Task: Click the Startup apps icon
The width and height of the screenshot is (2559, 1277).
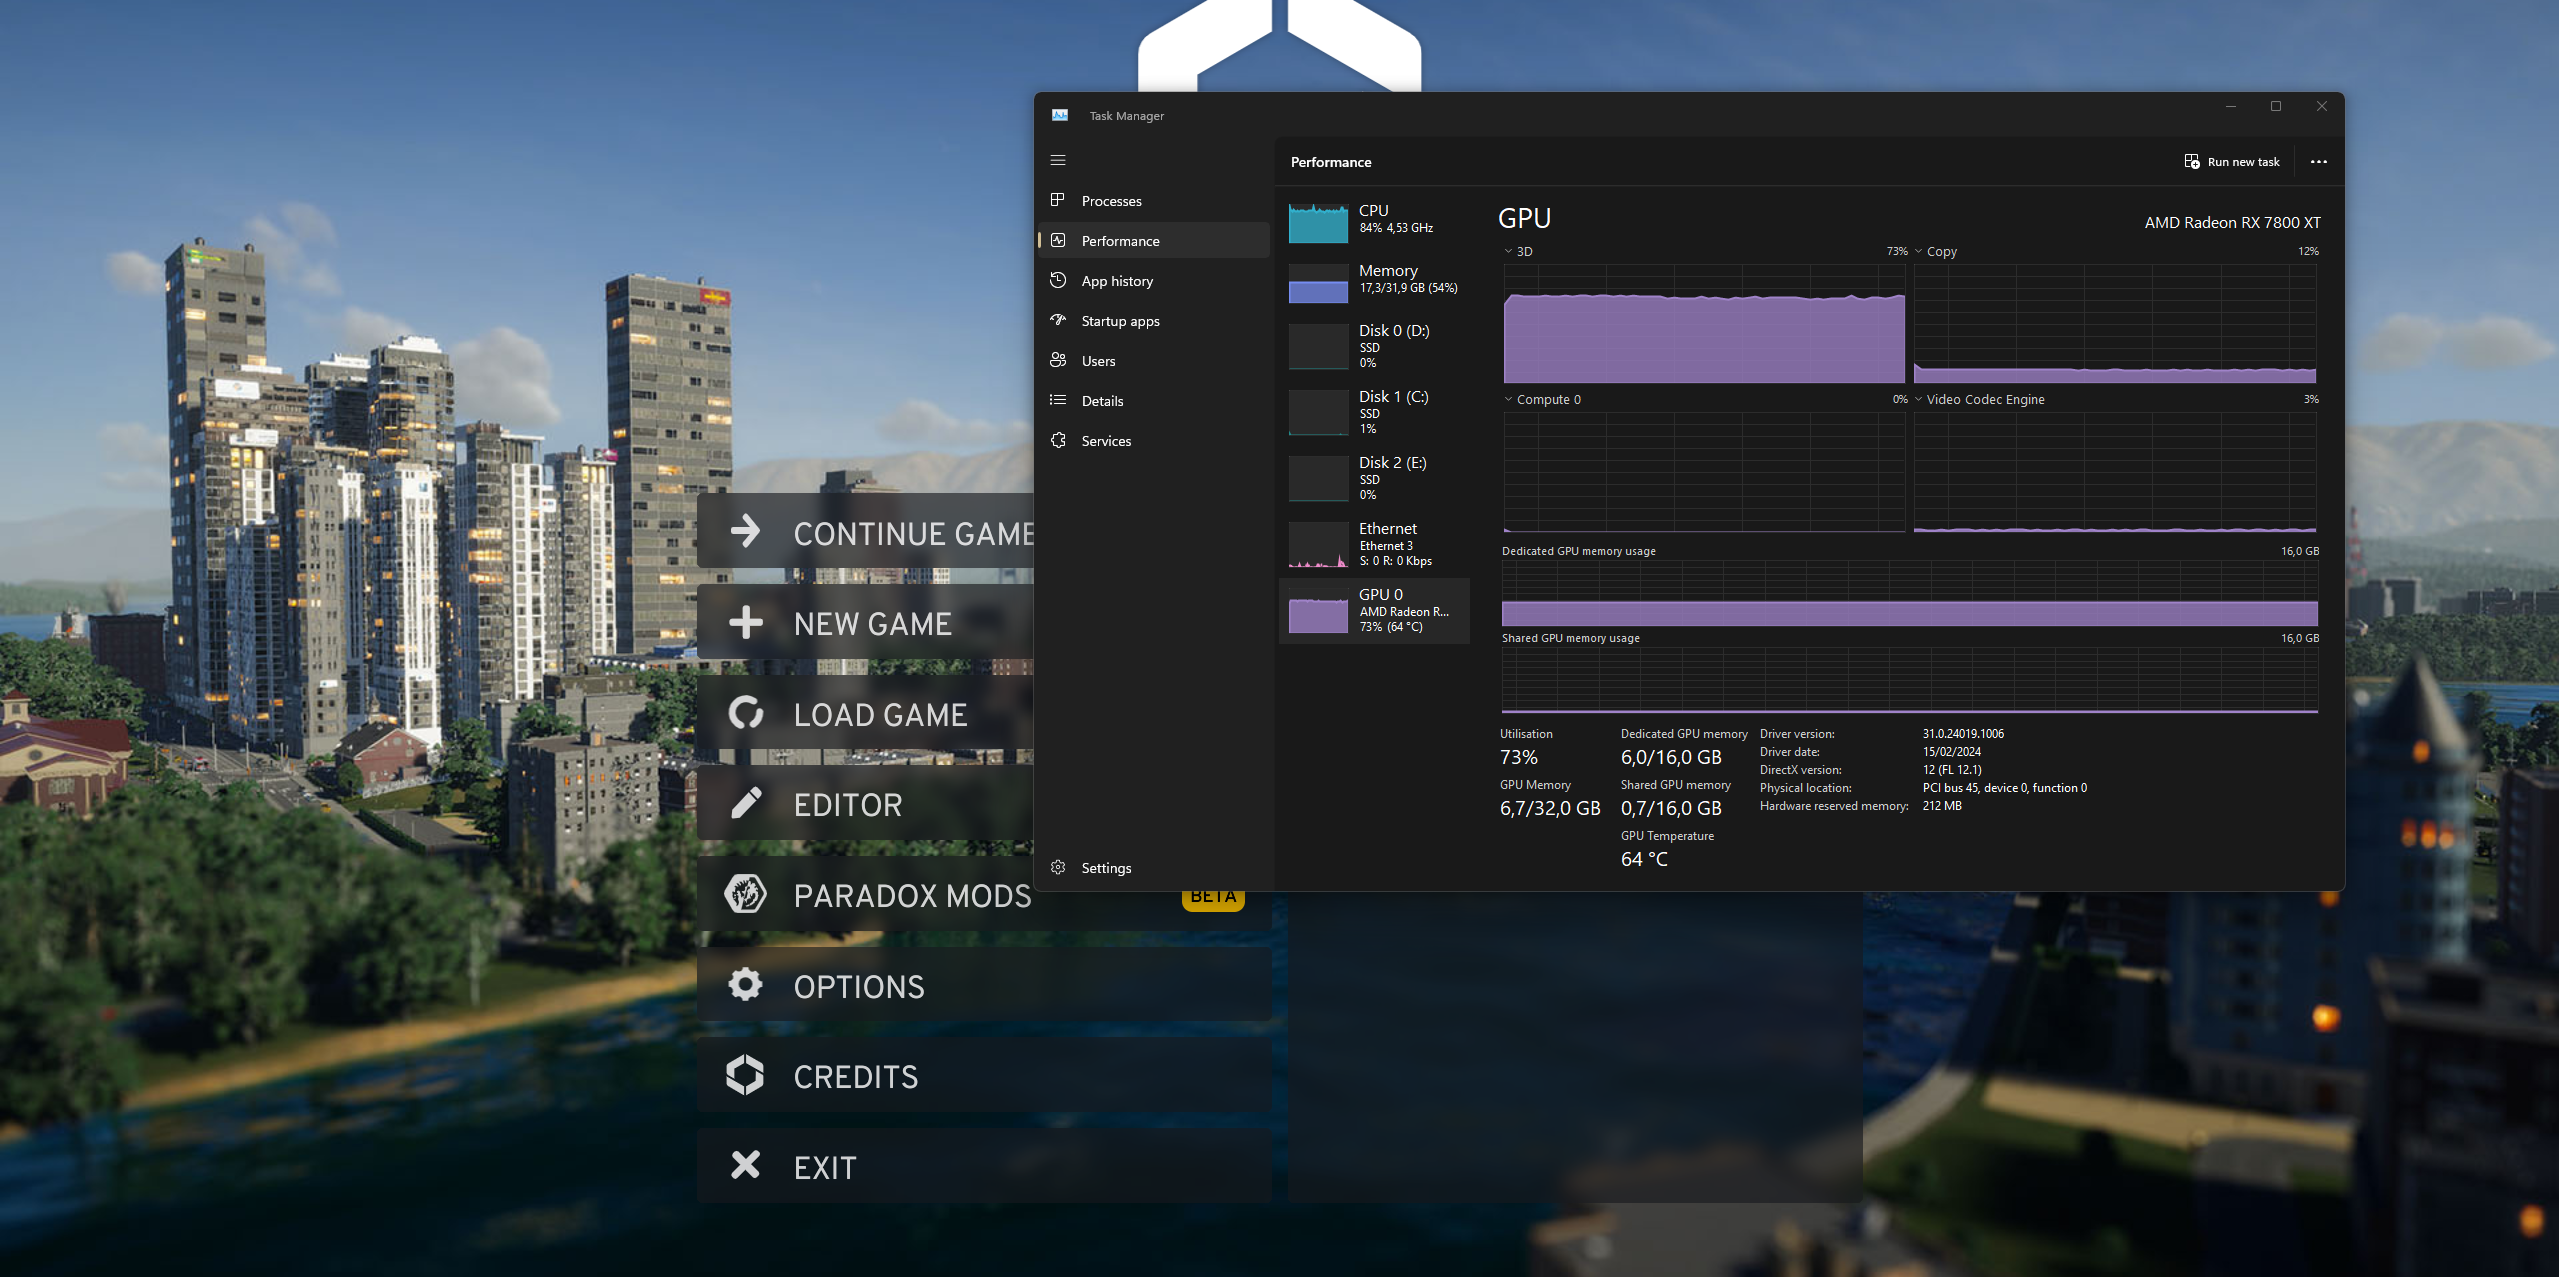Action: pyautogui.click(x=1059, y=320)
